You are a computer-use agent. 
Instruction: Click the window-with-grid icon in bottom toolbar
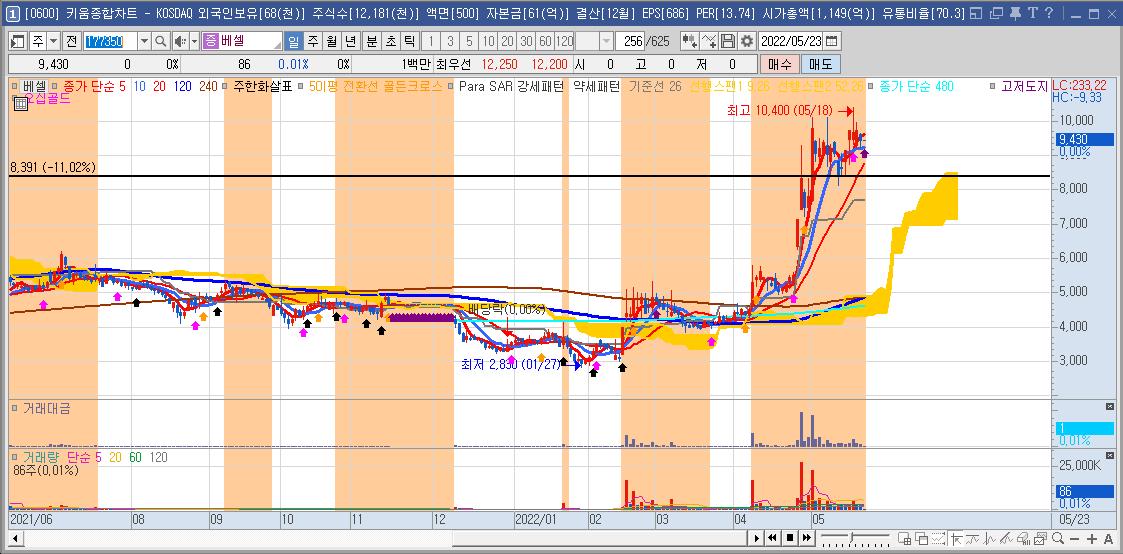(x=905, y=538)
